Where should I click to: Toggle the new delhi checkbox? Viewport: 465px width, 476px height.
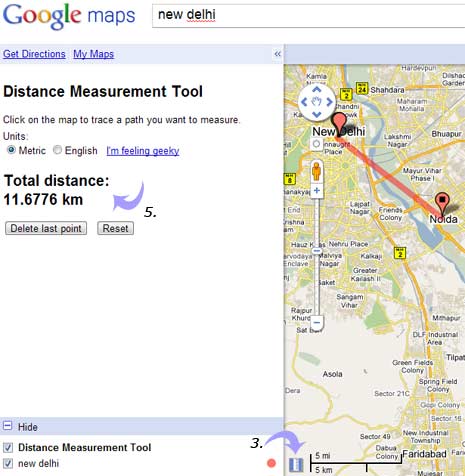point(8,463)
